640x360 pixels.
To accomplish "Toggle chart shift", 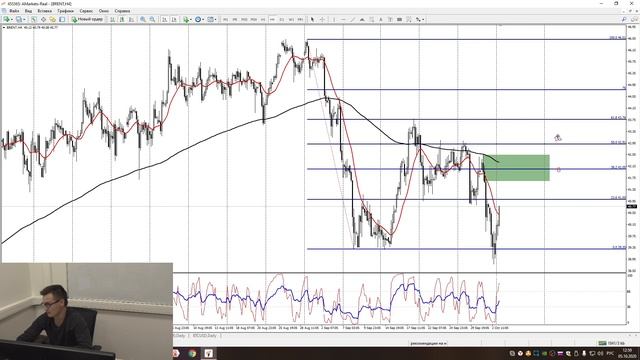I will [x=174, y=19].
